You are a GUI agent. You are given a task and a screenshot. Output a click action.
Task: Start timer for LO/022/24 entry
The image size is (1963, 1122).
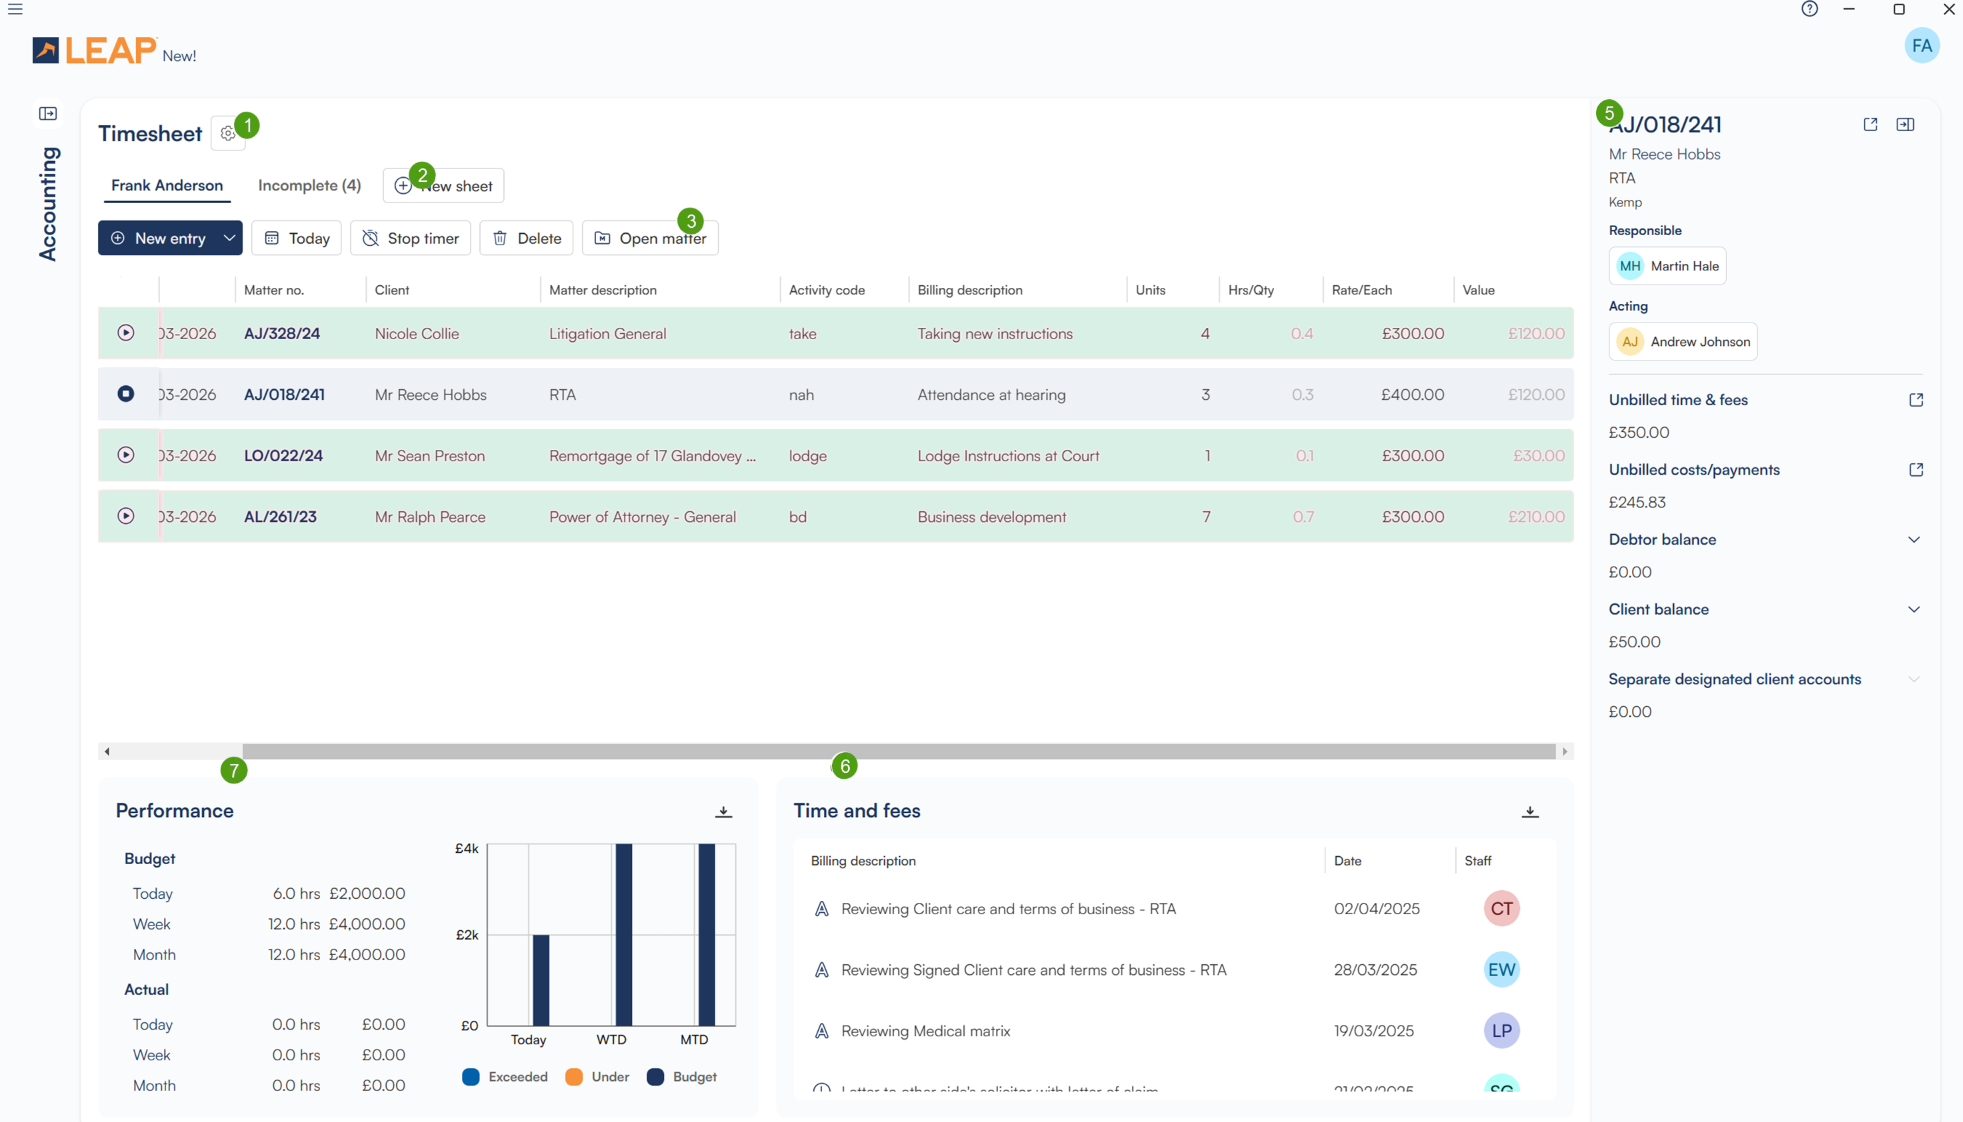(x=126, y=455)
